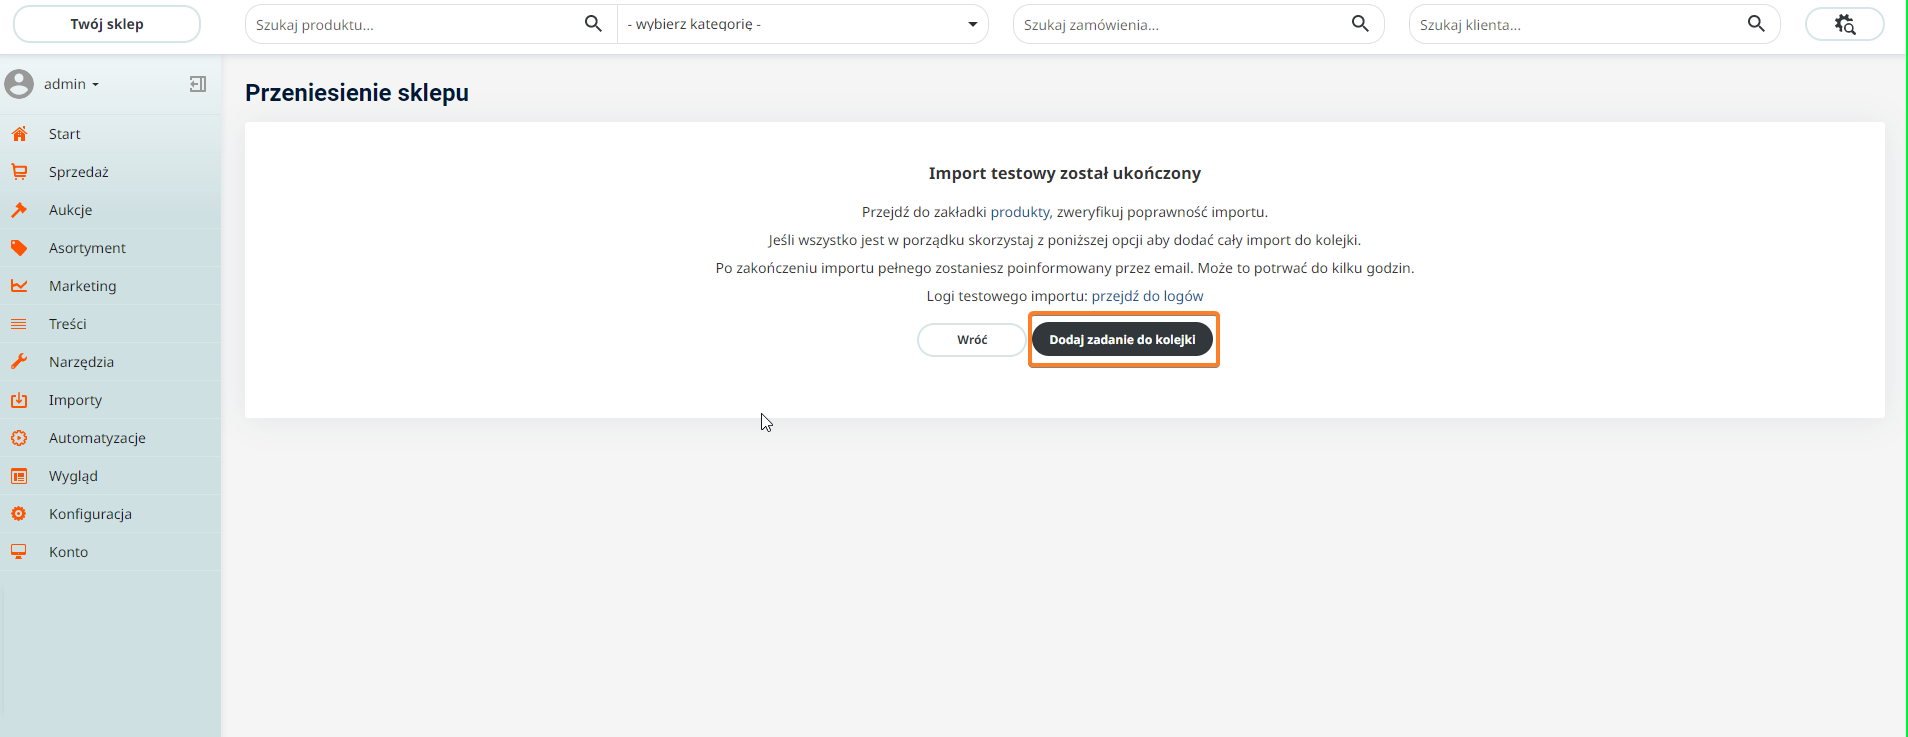The height and width of the screenshot is (737, 1908).
Task: Follow the 'produkty' link
Action: click(x=1020, y=212)
